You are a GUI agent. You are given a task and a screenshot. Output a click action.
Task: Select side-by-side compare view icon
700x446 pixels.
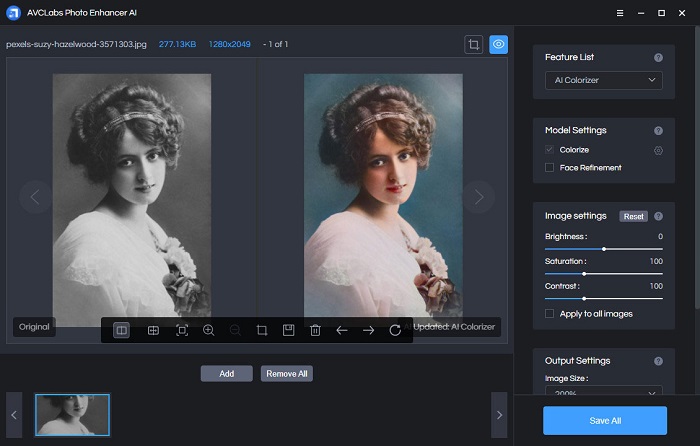(x=121, y=330)
